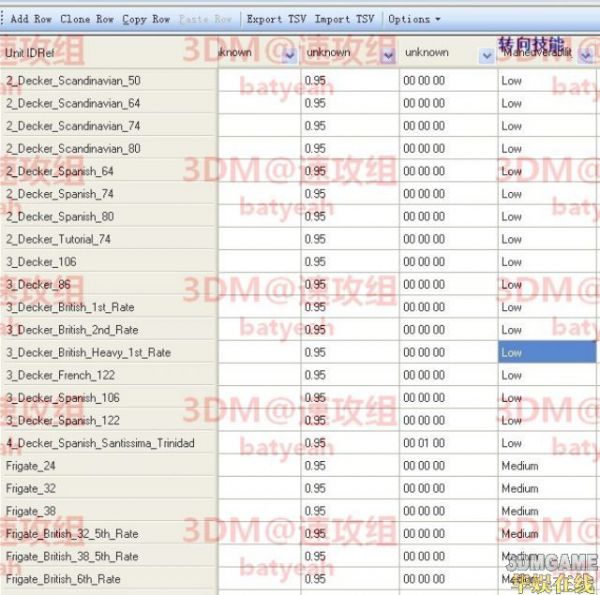Export the table using Export TSV
The image size is (600, 595).
tap(276, 19)
